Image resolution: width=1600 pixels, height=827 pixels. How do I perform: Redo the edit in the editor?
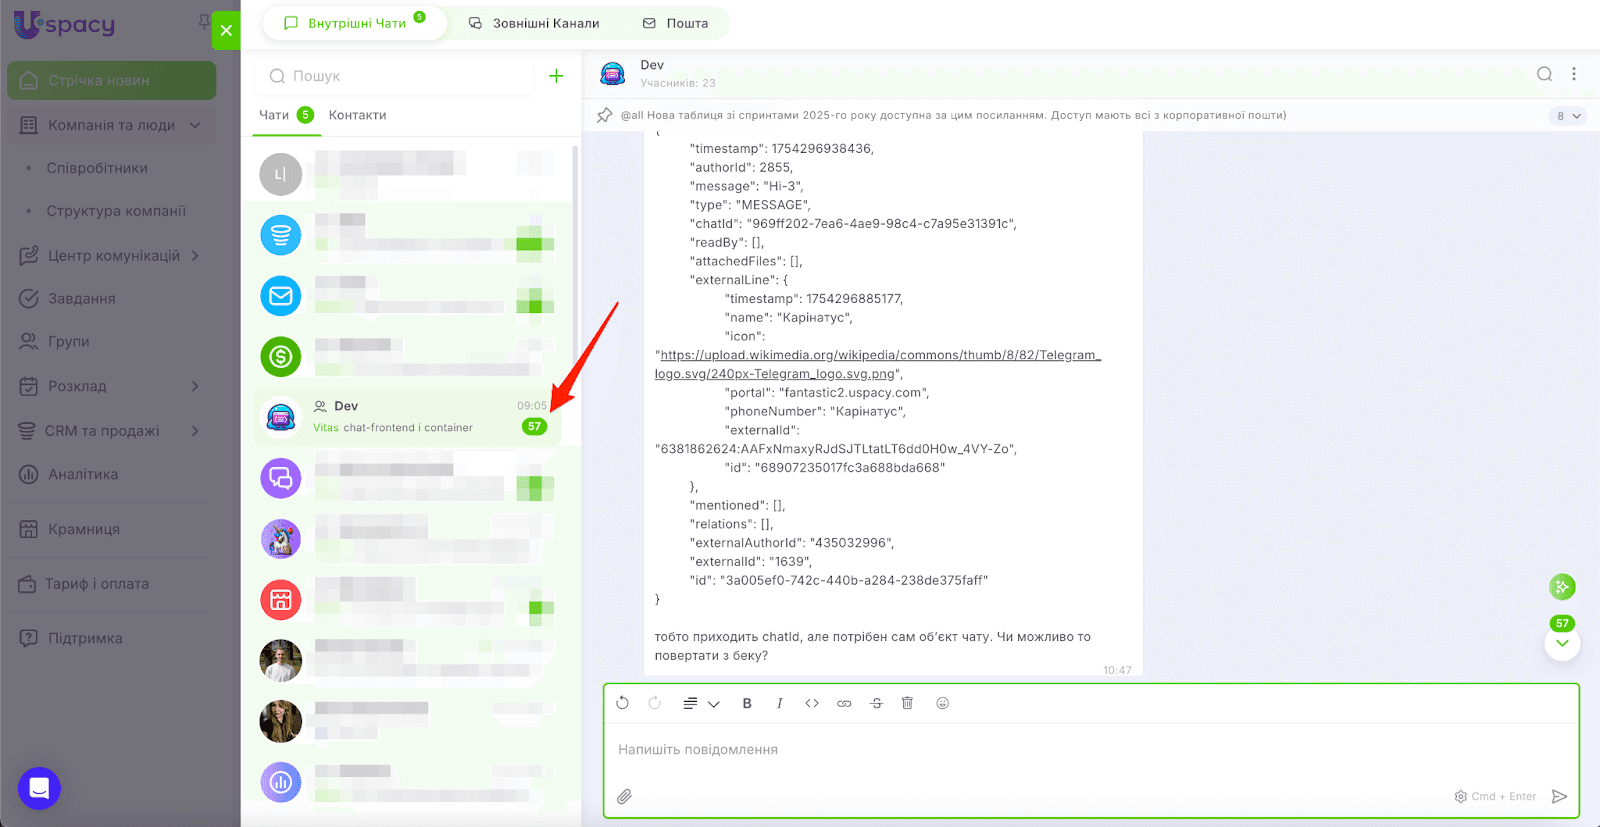[x=654, y=703]
